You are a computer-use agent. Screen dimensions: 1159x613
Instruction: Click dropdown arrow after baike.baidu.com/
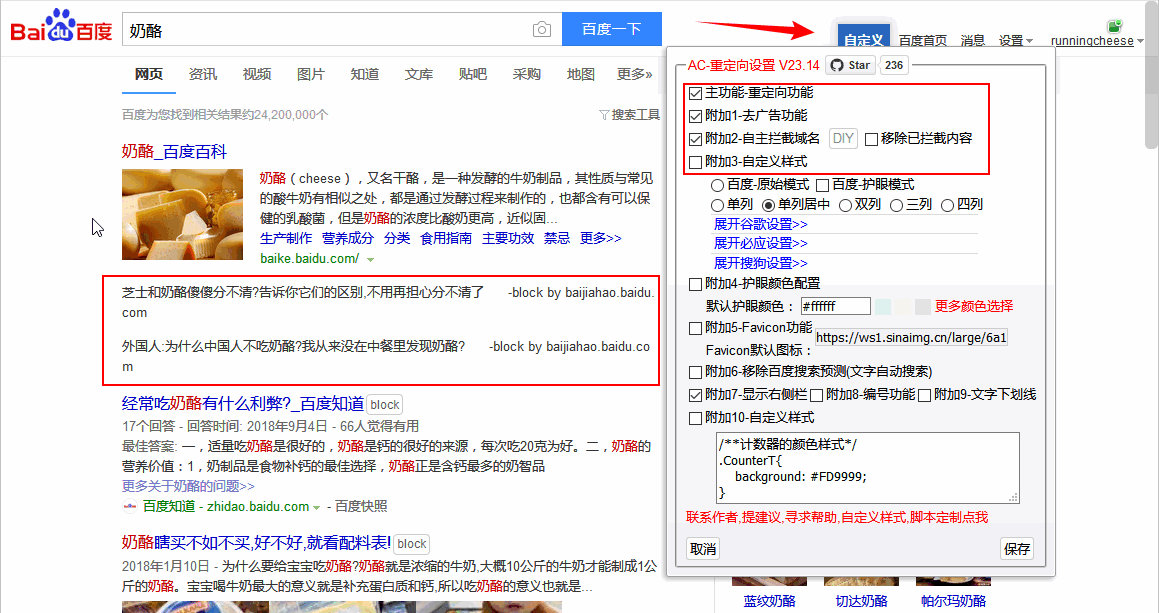click(x=370, y=260)
